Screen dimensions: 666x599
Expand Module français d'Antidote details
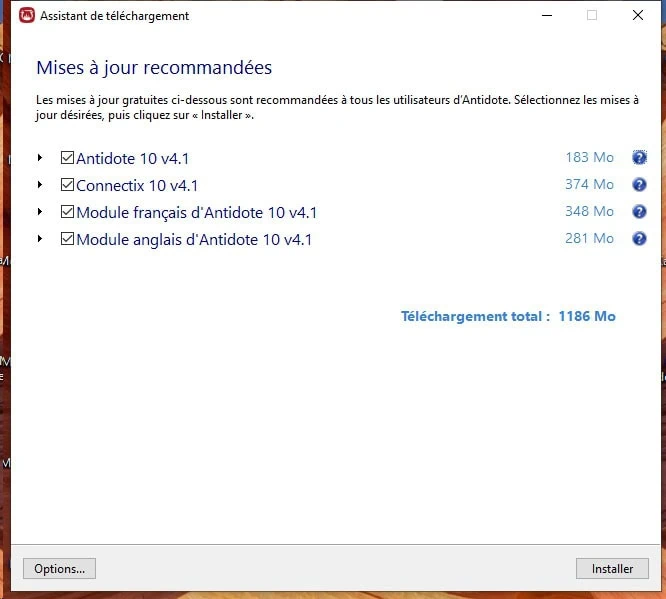41,212
